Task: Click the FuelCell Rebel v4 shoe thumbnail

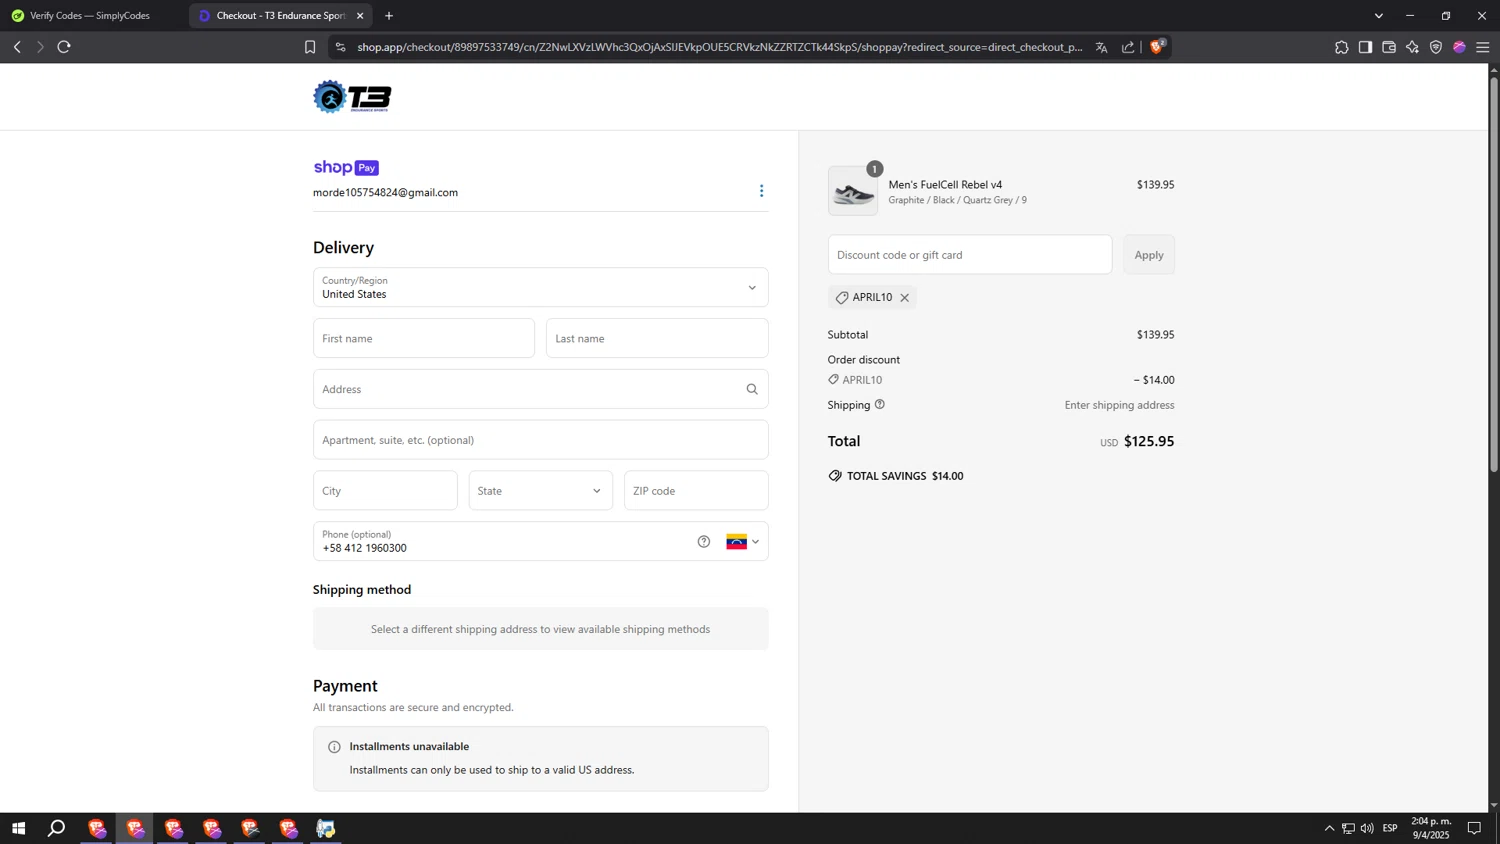Action: tap(853, 191)
